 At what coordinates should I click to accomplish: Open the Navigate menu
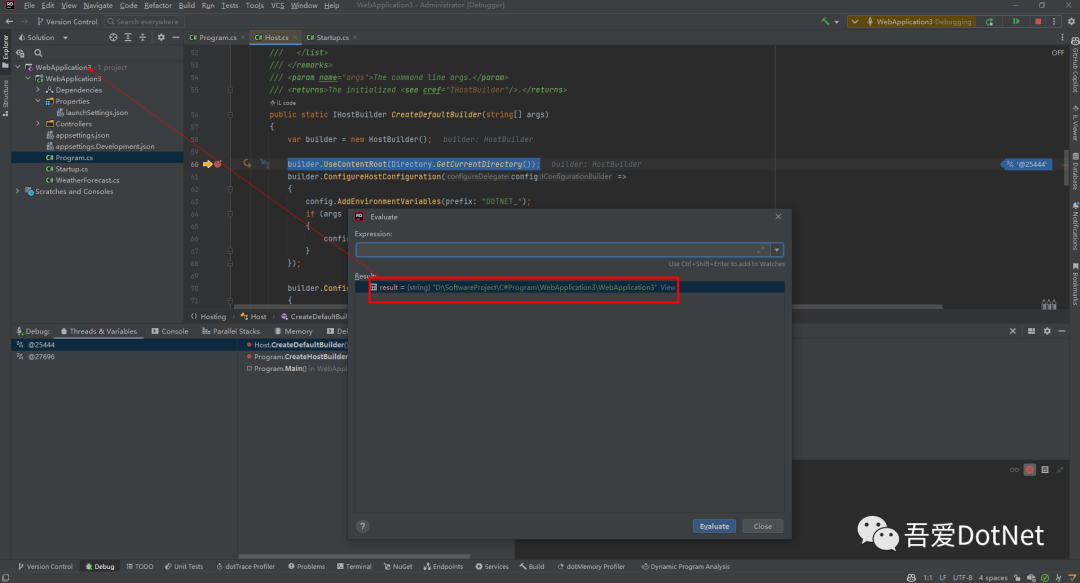click(98, 6)
